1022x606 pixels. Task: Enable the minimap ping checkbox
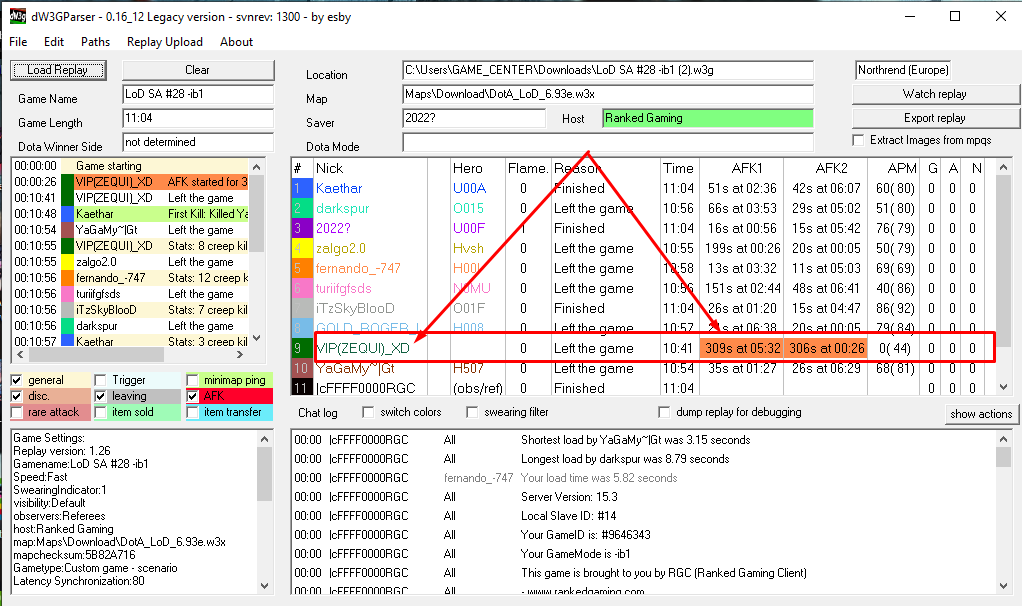pyautogui.click(x=192, y=380)
